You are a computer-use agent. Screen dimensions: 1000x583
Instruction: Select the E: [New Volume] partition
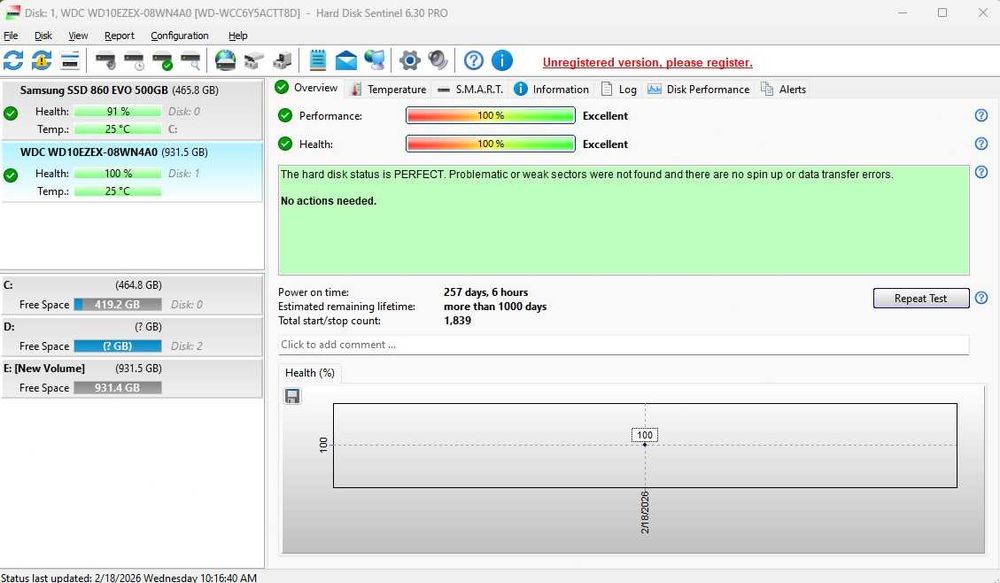[131, 378]
